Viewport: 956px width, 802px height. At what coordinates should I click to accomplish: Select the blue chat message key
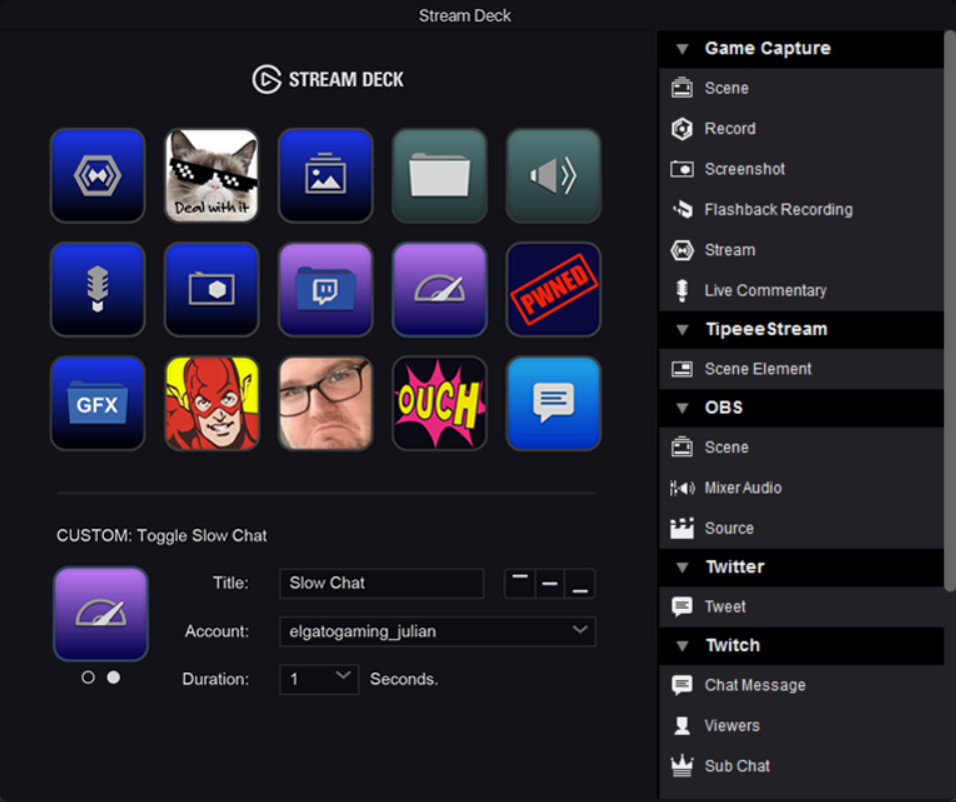click(x=554, y=404)
